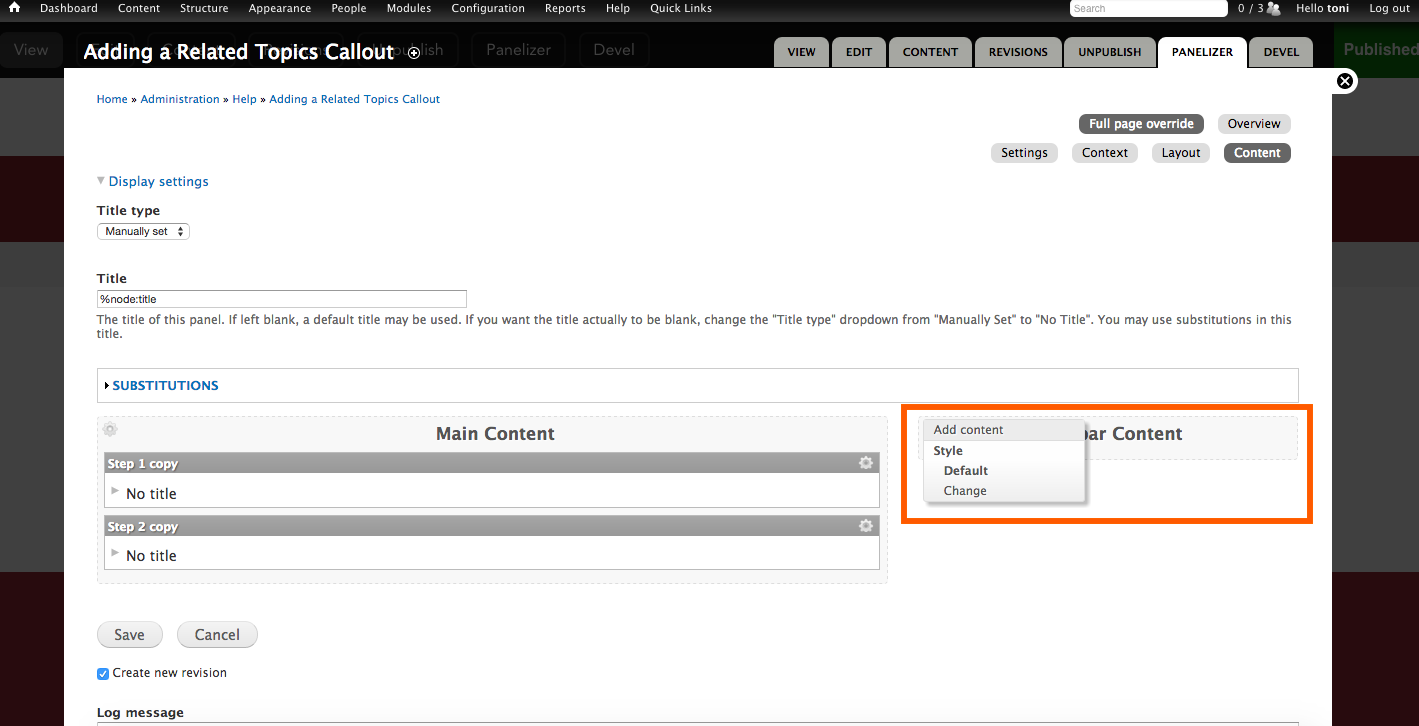Open the Content admin menu
1419x726 pixels.
tap(139, 8)
